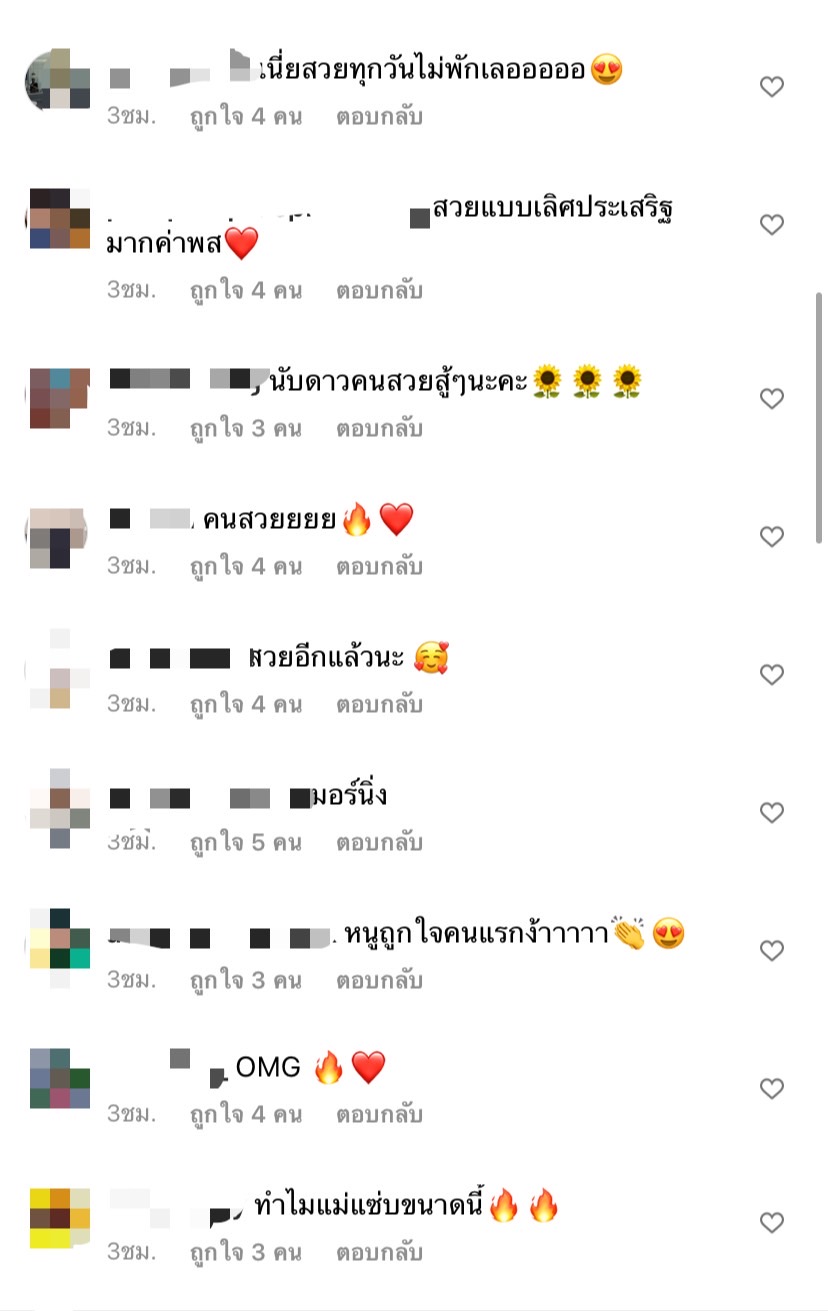828x1311 pixels.
Task: View likes (ถูกใจ 5 คน) on มอร์นิ่ง comment
Action: (246, 843)
